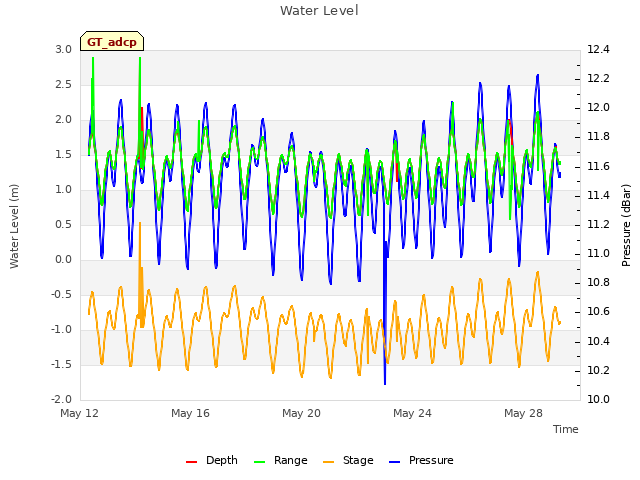Select the GT_adcp site label
The width and height of the screenshot is (640, 480).
tap(112, 42)
